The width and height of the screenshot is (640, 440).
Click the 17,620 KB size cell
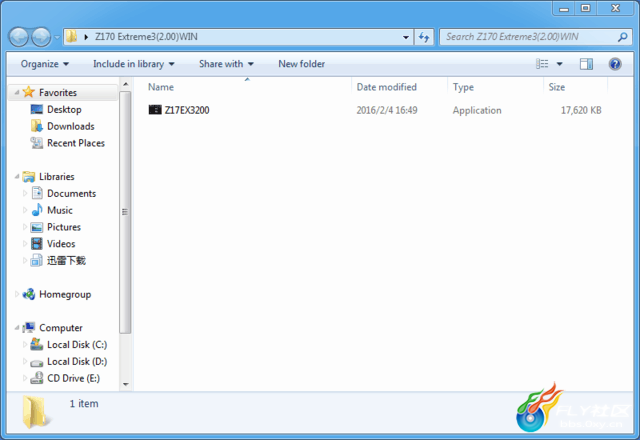pyautogui.click(x=581, y=110)
